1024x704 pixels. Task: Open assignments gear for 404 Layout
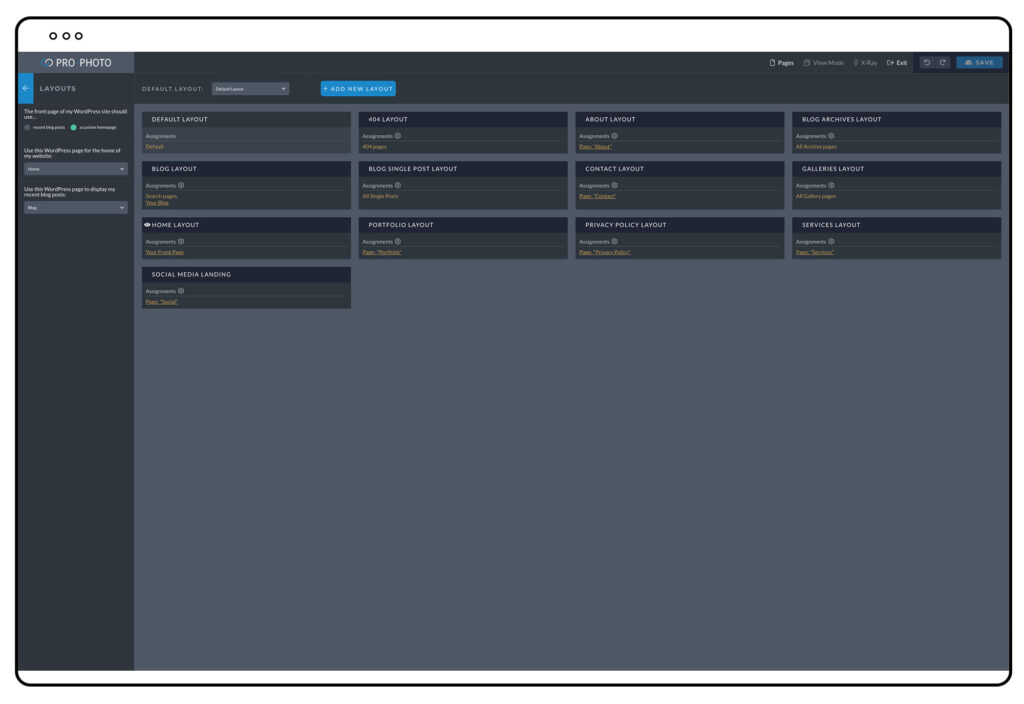(x=398, y=136)
